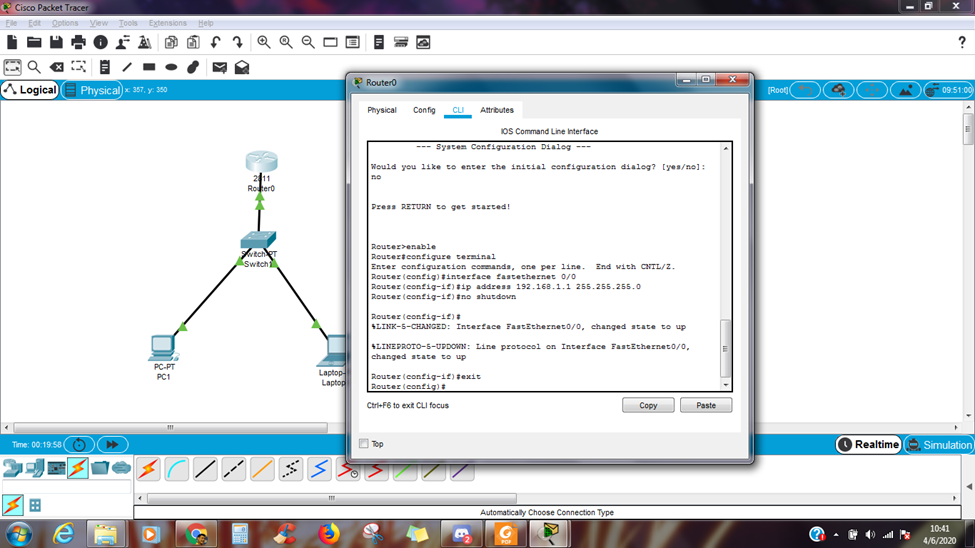The image size is (975, 548).
Task: Activate the Delete tool
Action: point(57,67)
